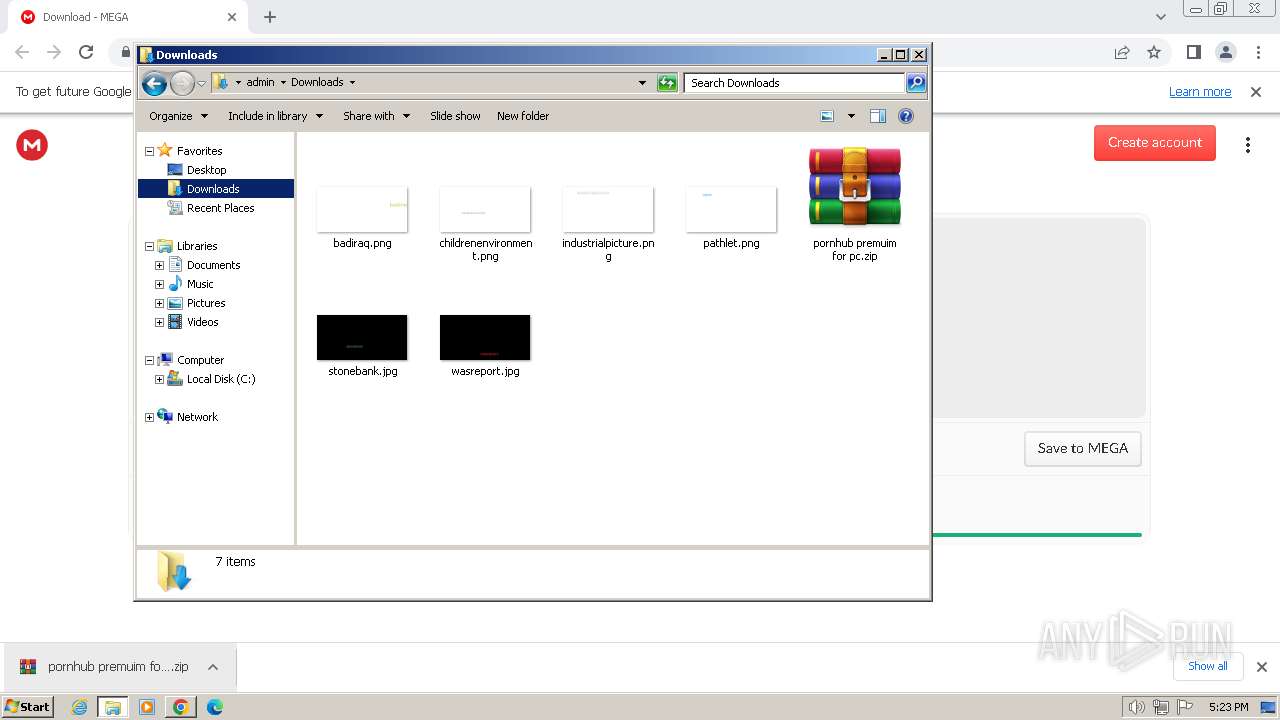Open Chrome three-dot menu
This screenshot has height=720, width=1280.
click(x=1258, y=52)
